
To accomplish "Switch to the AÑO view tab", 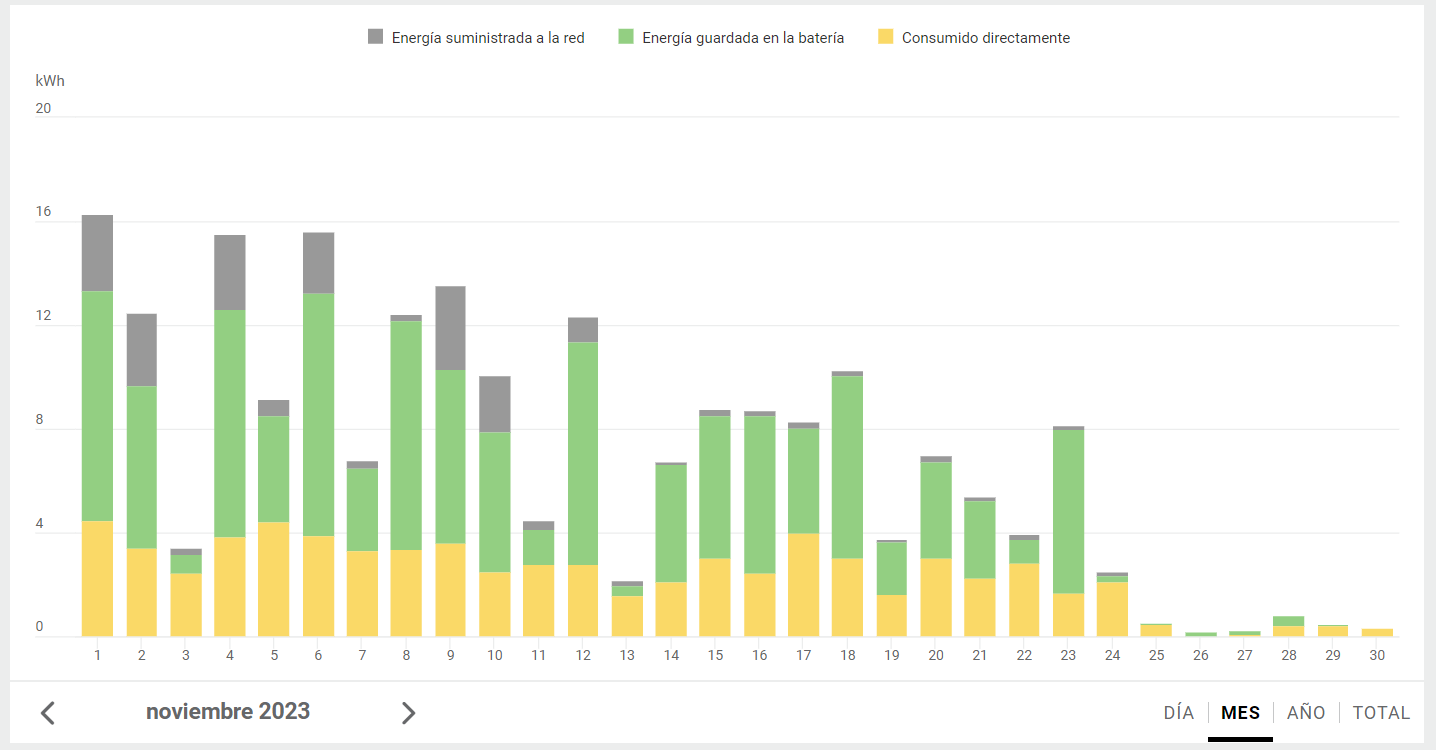I will point(1306,713).
